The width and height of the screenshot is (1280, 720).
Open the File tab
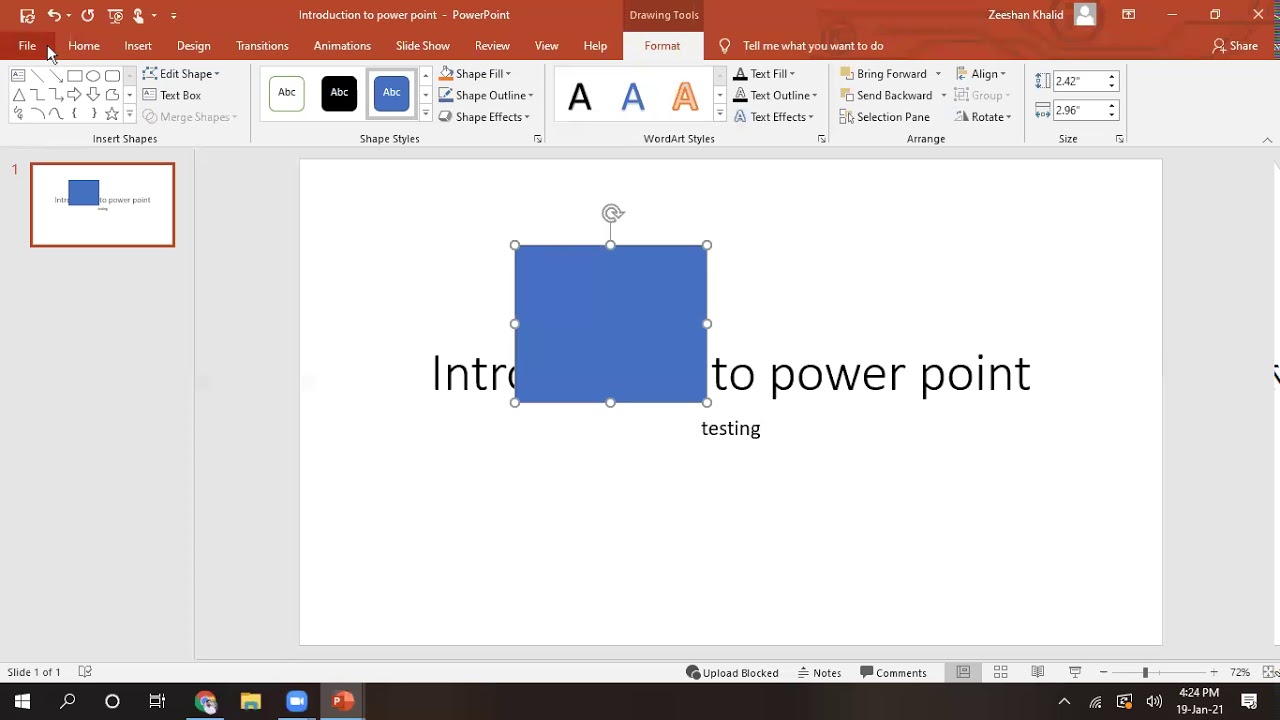pos(27,46)
